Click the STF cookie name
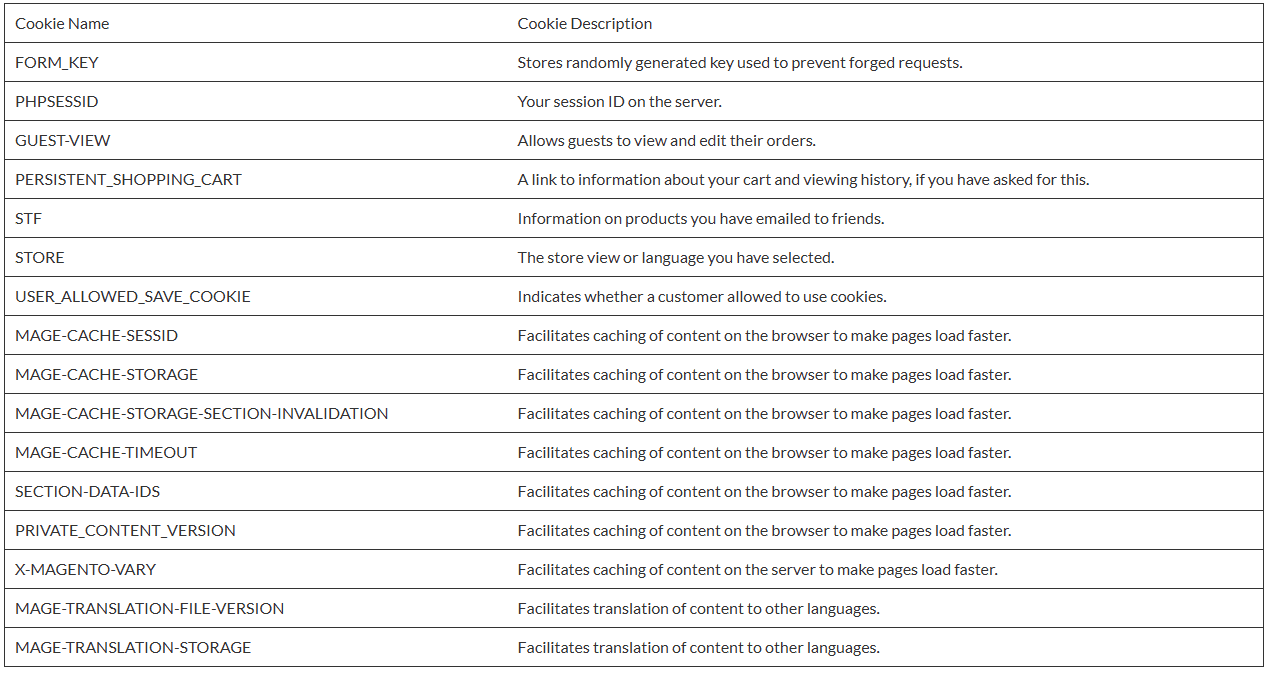Image resolution: width=1270 pixels, height=673 pixels. [28, 218]
